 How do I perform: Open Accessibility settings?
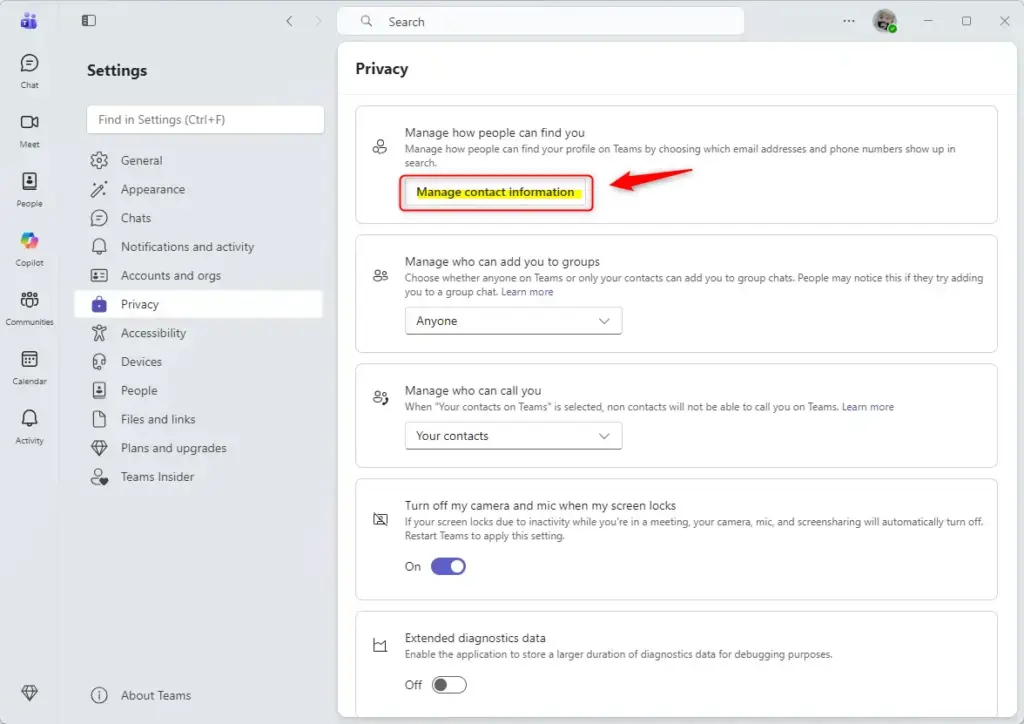coord(199,333)
